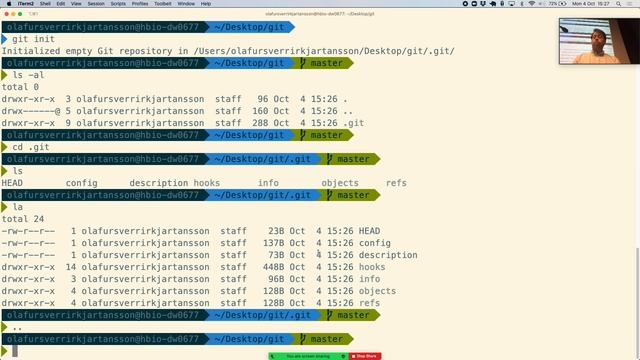This screenshot has height=360, width=640.
Task: Click 'objects' in the short ls output
Action: 340,183
